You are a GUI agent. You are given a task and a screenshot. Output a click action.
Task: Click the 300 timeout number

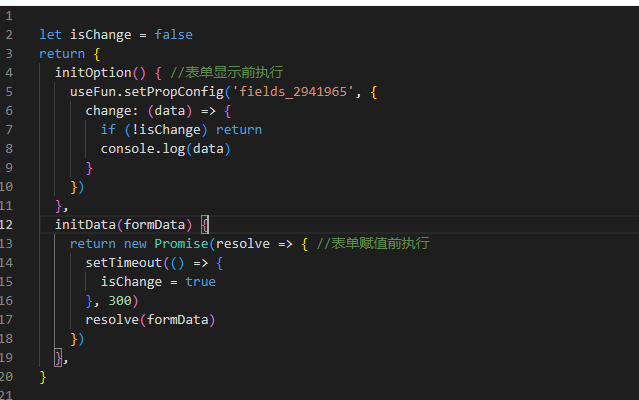click(x=119, y=300)
